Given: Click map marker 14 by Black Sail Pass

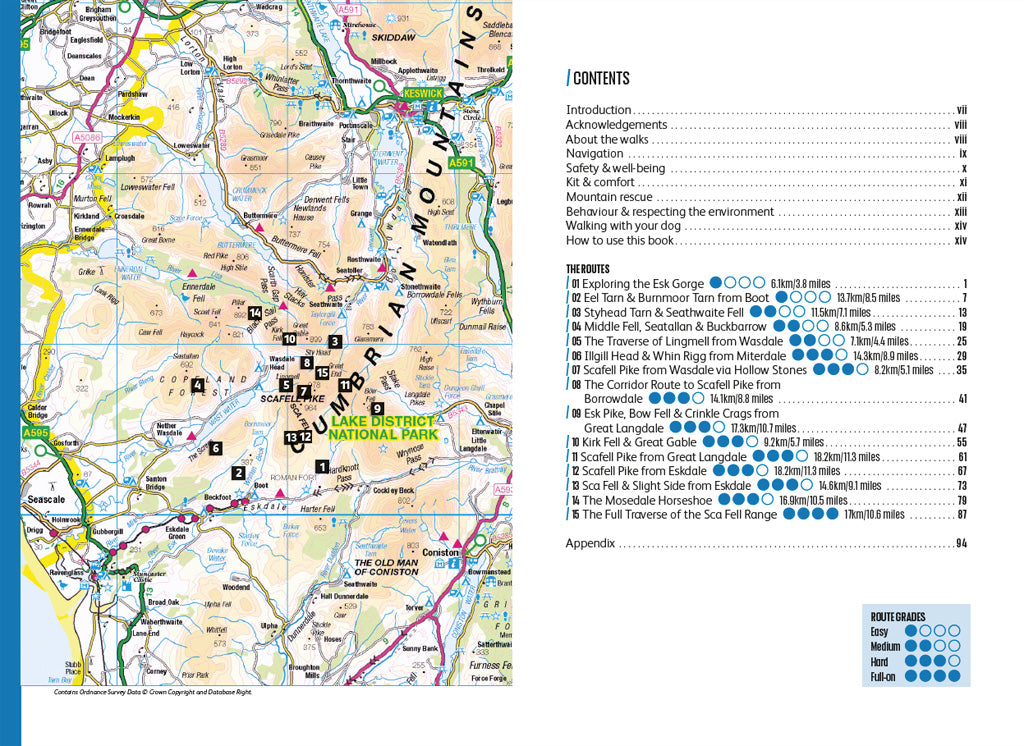Looking at the screenshot, I should click(255, 313).
